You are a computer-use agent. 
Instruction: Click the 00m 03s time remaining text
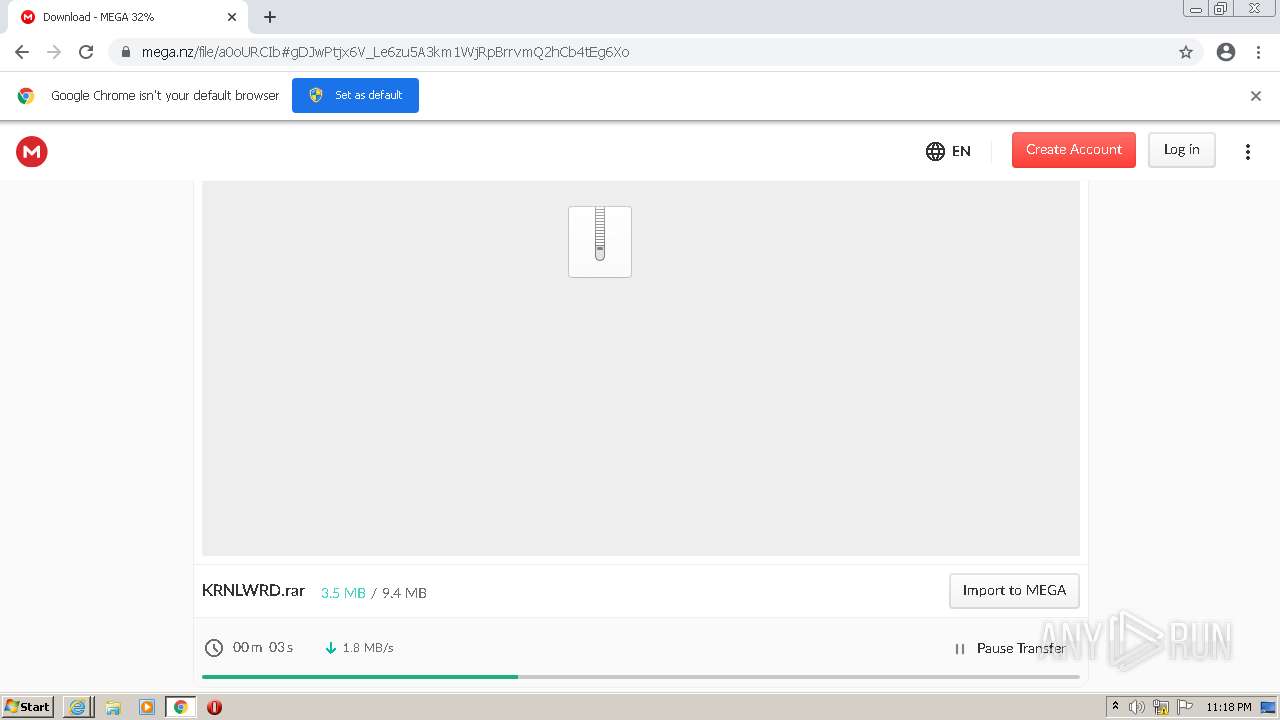[x=263, y=647]
